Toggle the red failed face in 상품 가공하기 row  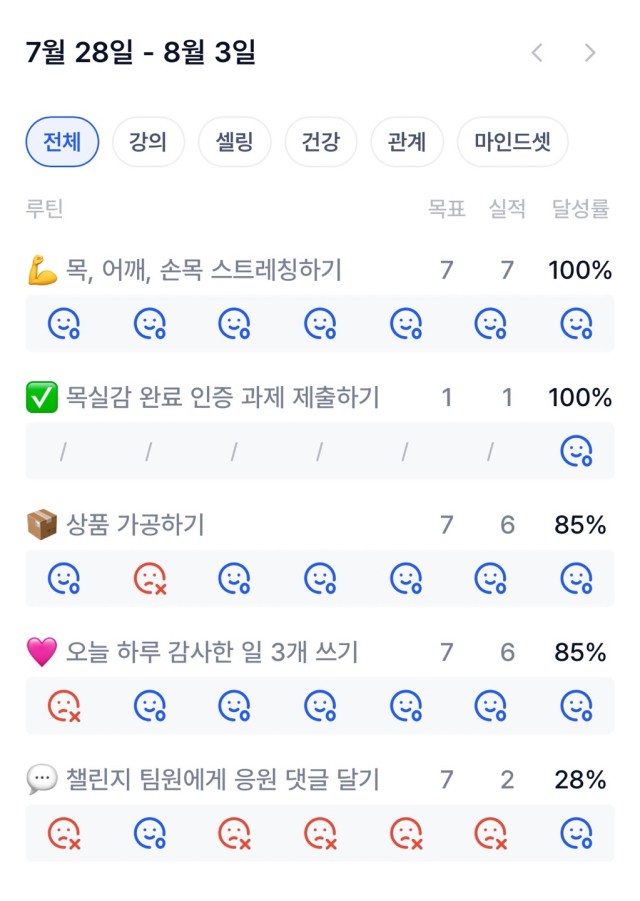pos(149,579)
